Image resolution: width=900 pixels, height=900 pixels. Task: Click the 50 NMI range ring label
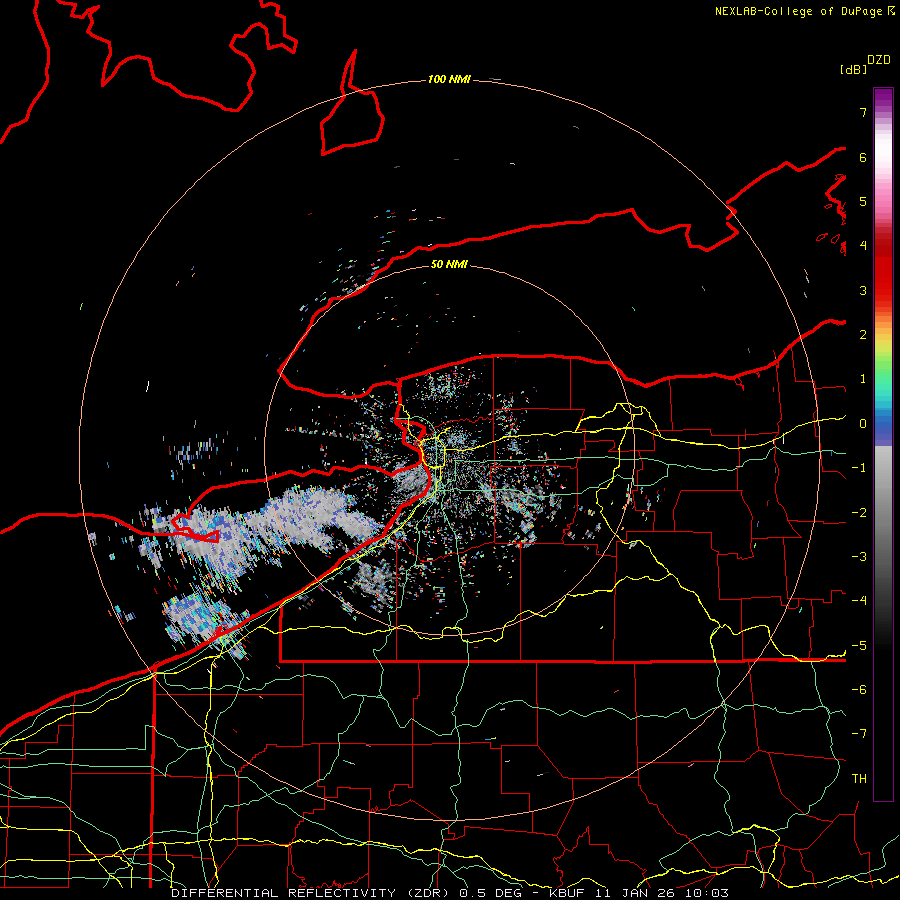point(449,264)
